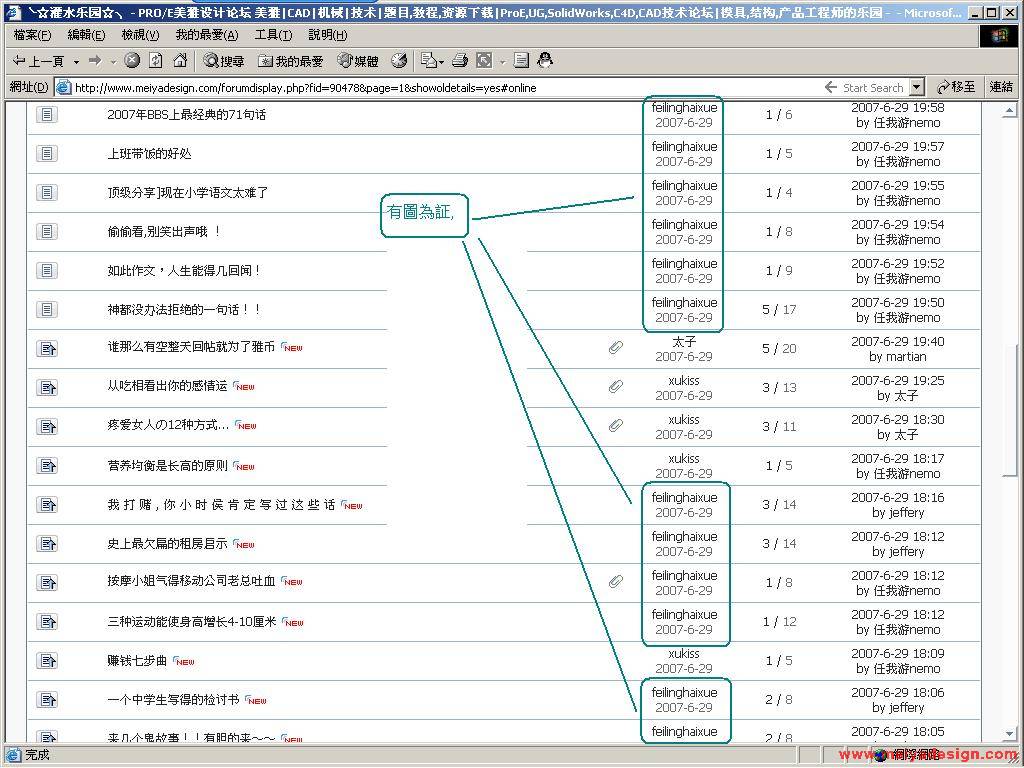Click the QQ penguin toolbar icon
Screen dimensions: 1024x768
pyautogui.click(x=545, y=61)
